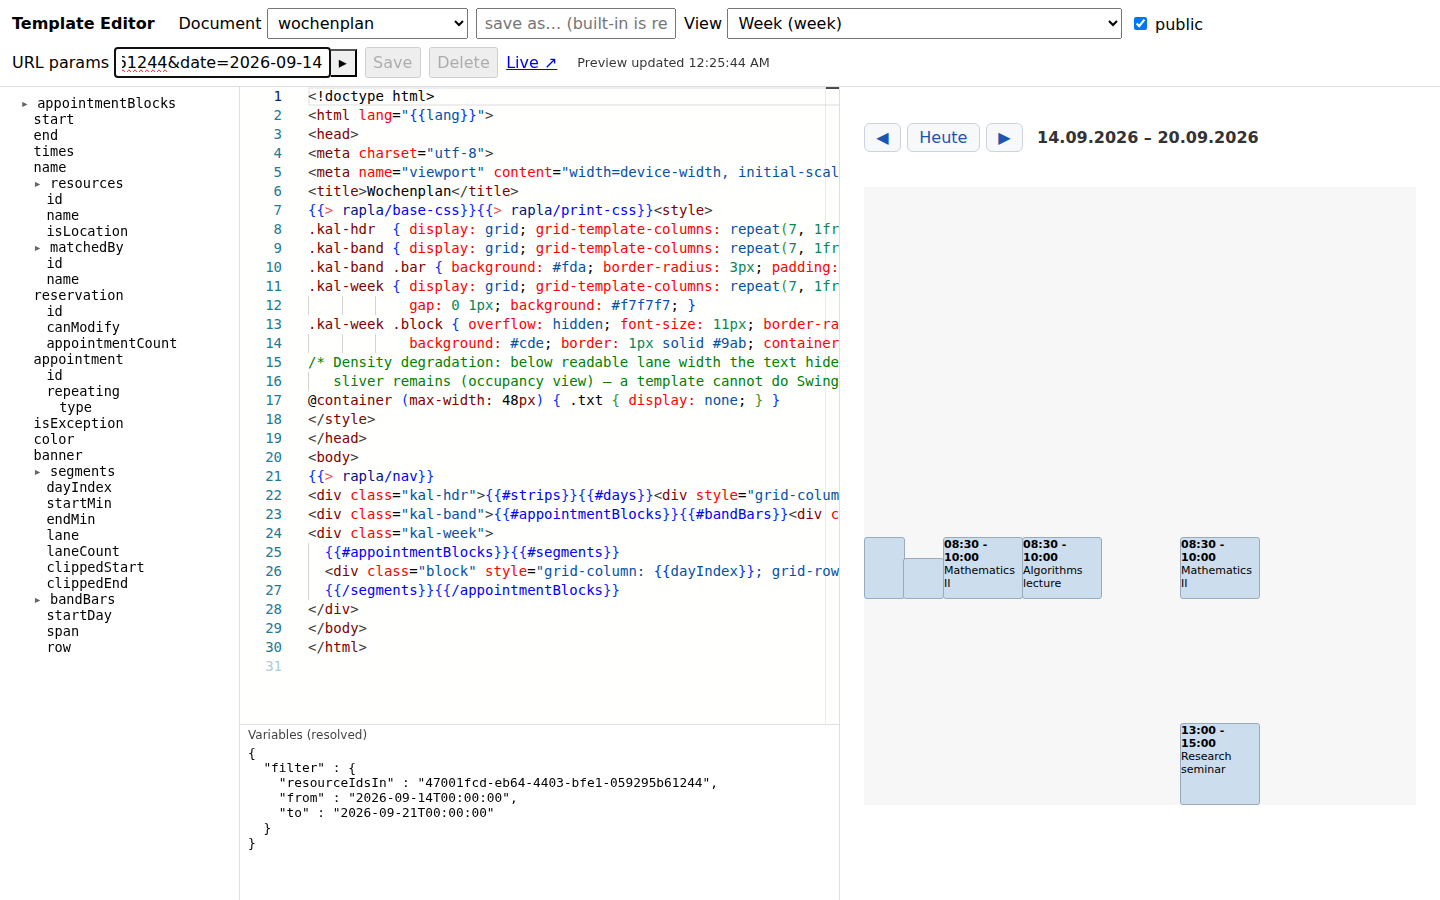The width and height of the screenshot is (1440, 900).
Task: Click code line 20 with body tag
Action: coord(333,458)
